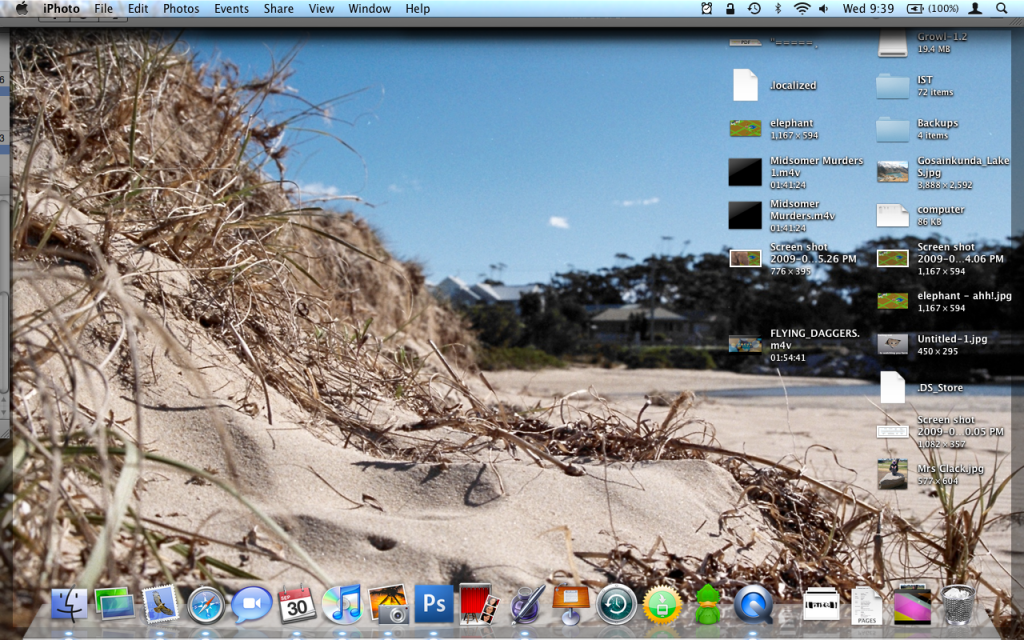1024x640 pixels.
Task: Open the iPhoto application menu
Action: (x=61, y=8)
